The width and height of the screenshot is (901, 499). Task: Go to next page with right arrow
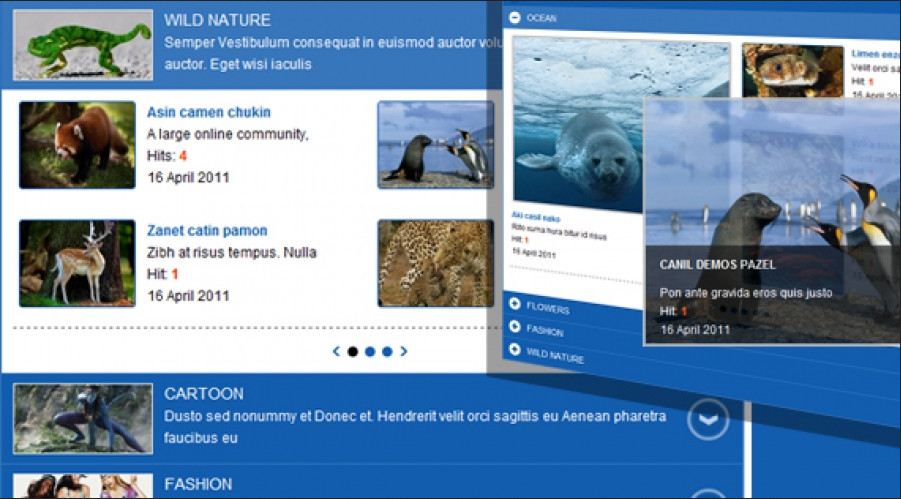pyautogui.click(x=404, y=351)
